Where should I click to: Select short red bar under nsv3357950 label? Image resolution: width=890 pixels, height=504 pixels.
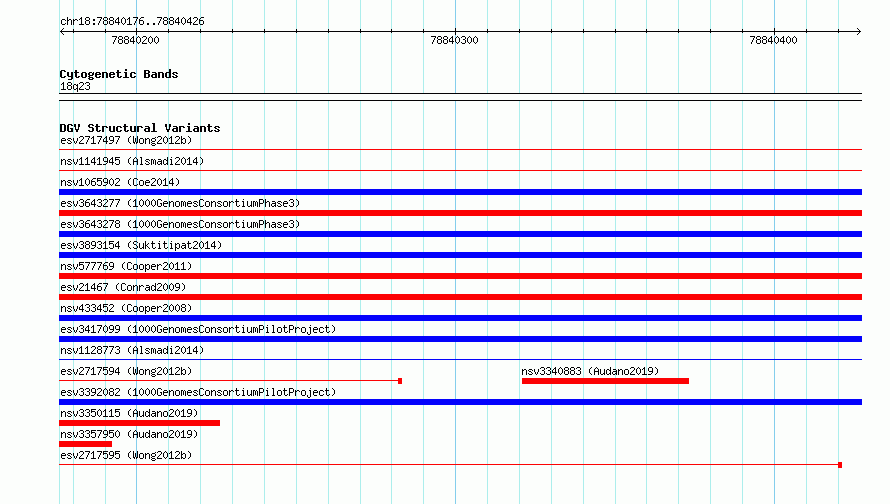(86, 444)
